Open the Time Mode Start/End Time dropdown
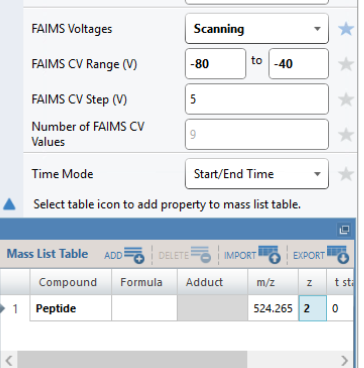 tap(257, 174)
